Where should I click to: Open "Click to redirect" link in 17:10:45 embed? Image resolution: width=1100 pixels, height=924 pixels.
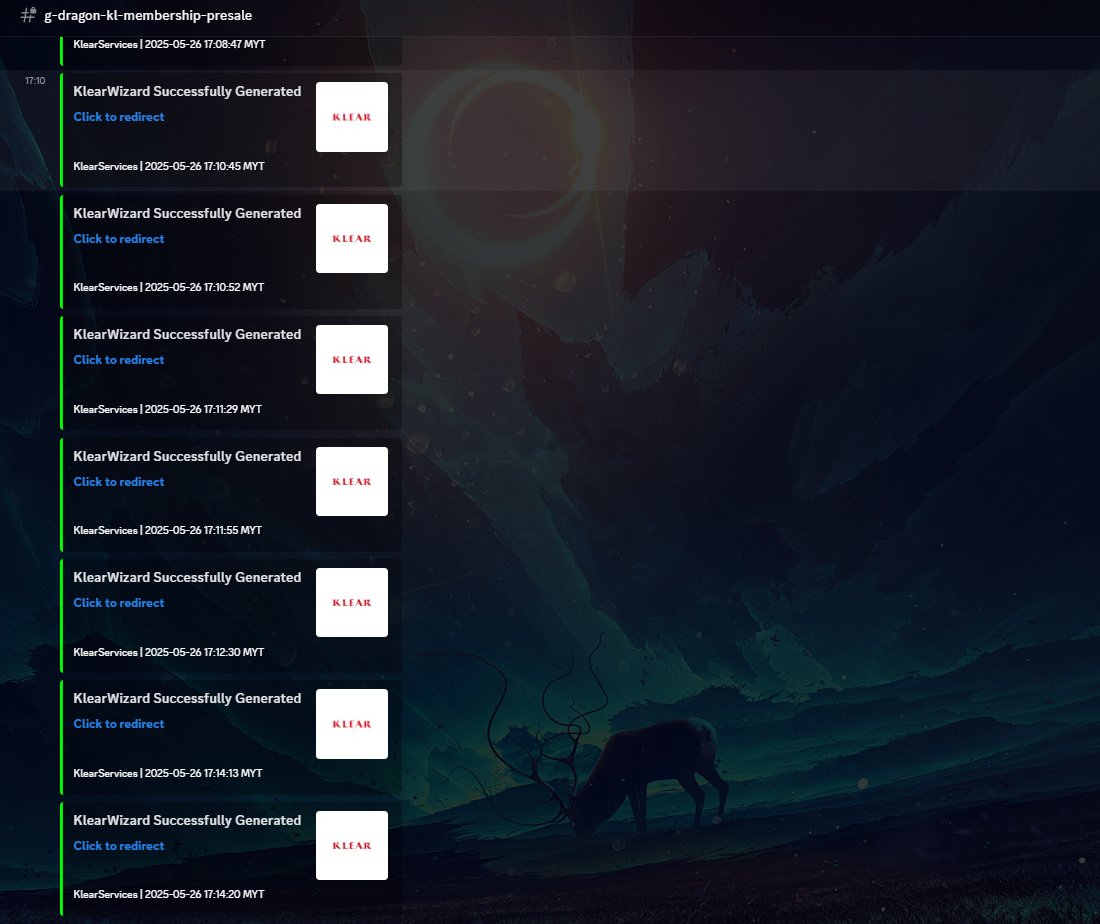point(119,116)
